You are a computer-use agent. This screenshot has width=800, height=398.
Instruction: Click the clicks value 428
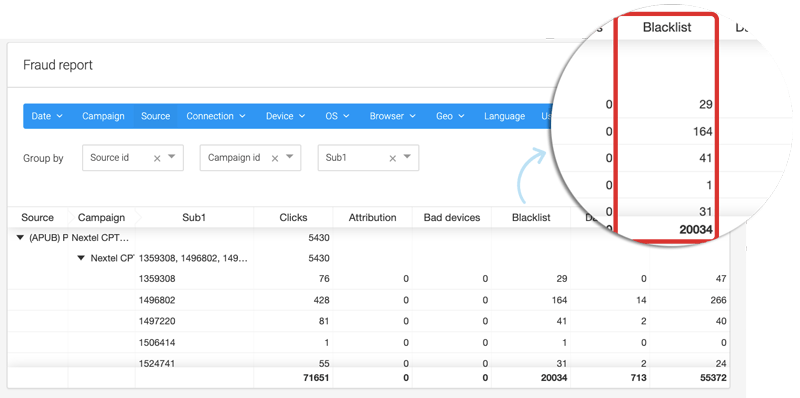click(x=322, y=300)
